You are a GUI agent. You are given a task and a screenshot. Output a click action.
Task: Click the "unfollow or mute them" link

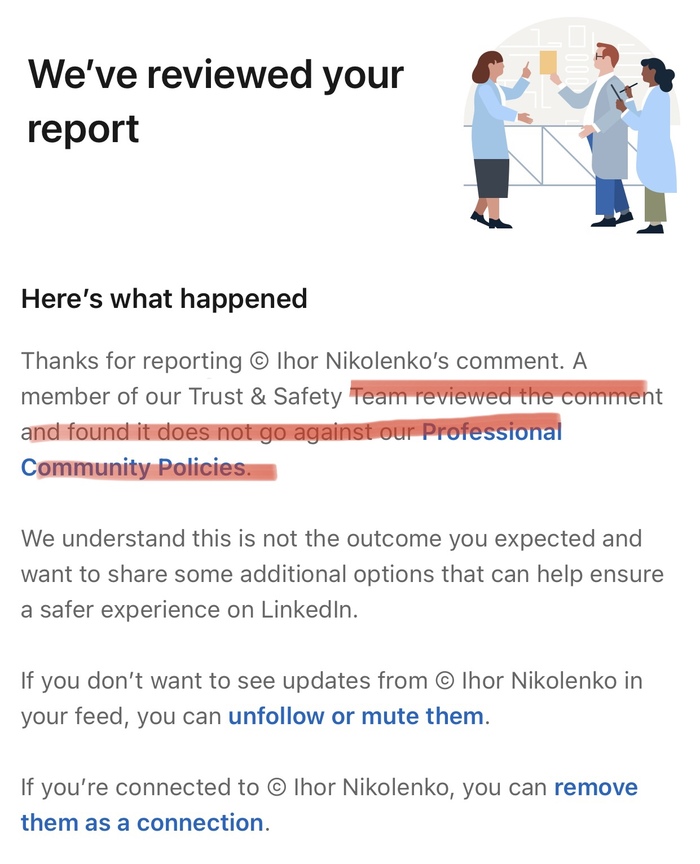coord(356,716)
